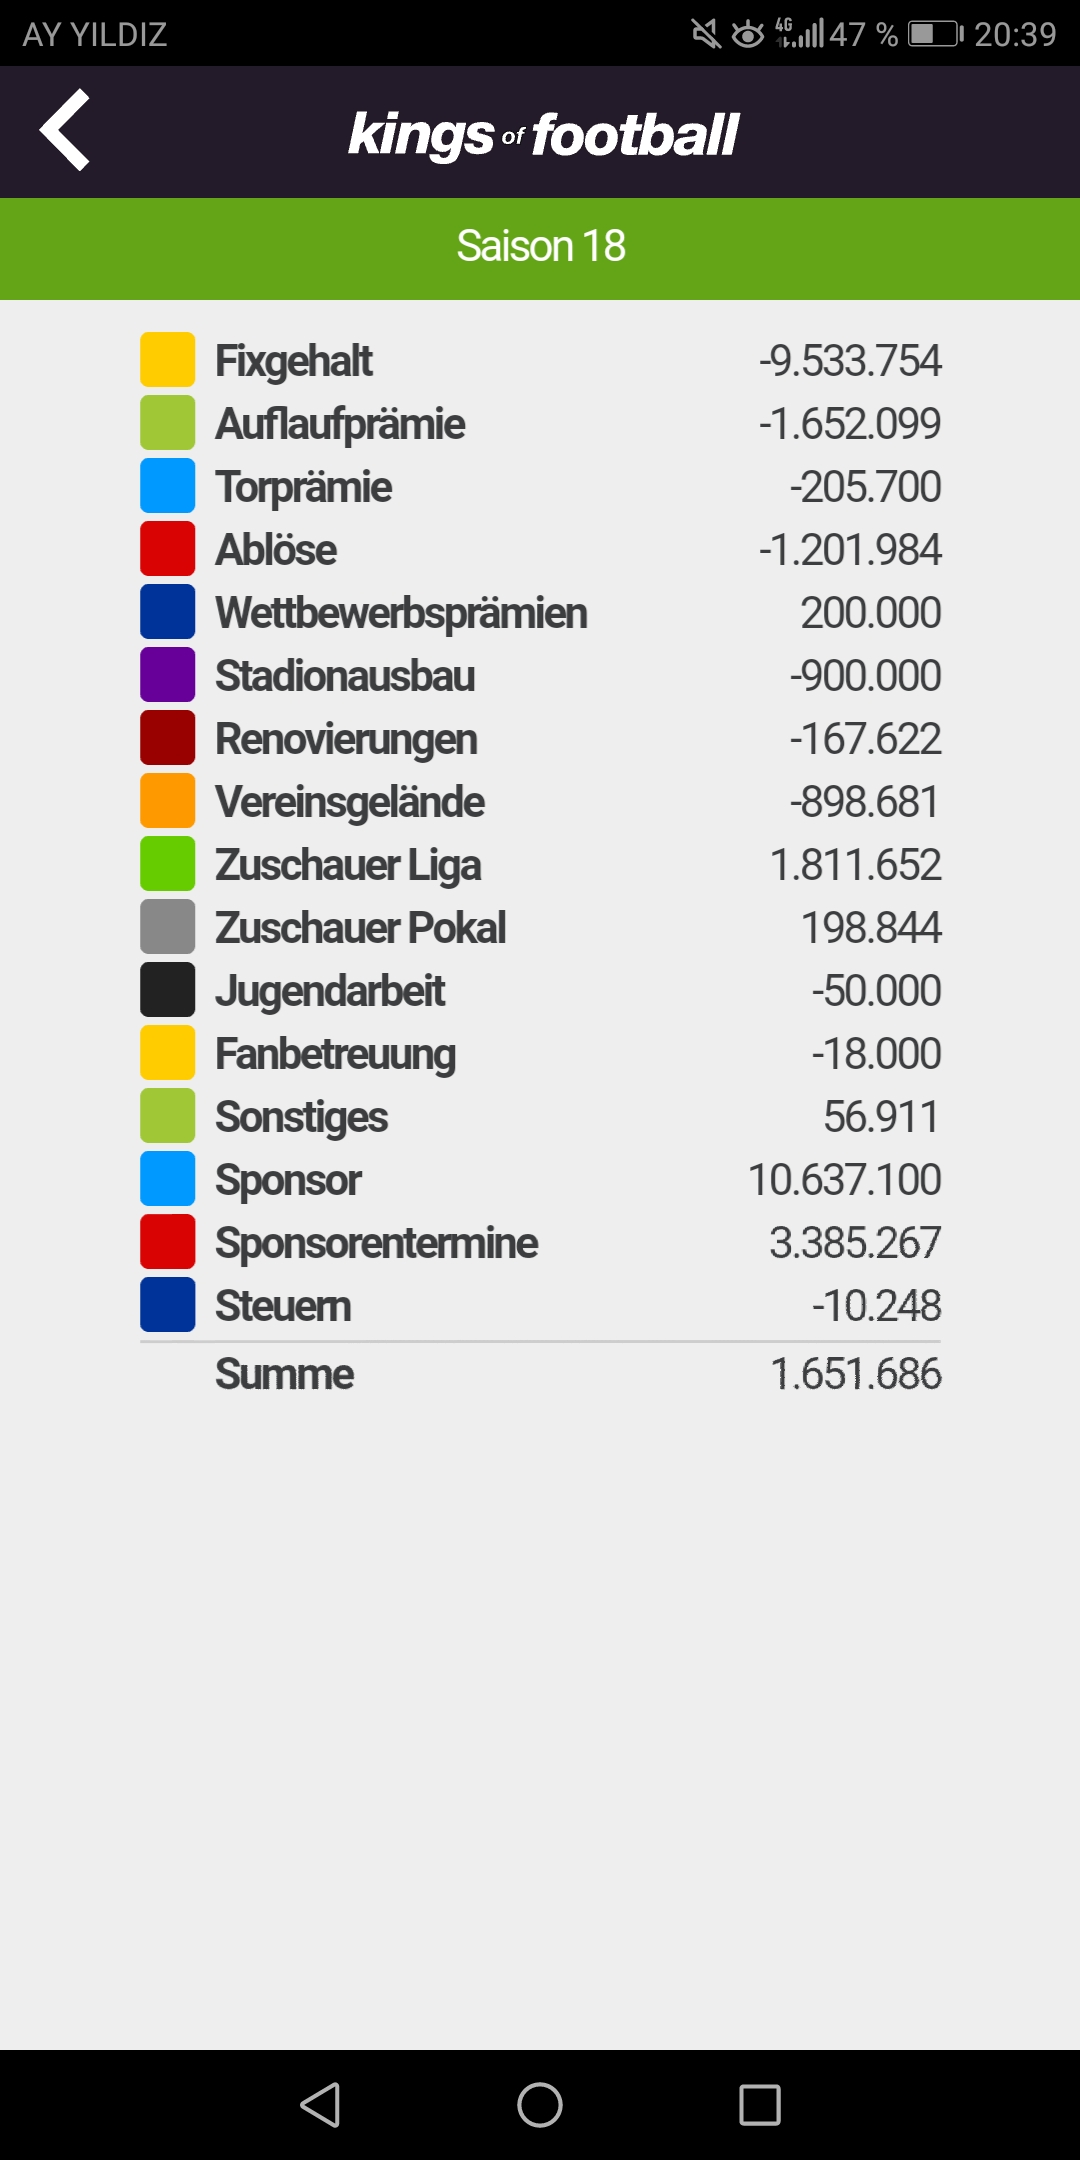Screen dimensions: 1080x2160
Task: Tap Android back navigation triangle
Action: [x=320, y=2104]
